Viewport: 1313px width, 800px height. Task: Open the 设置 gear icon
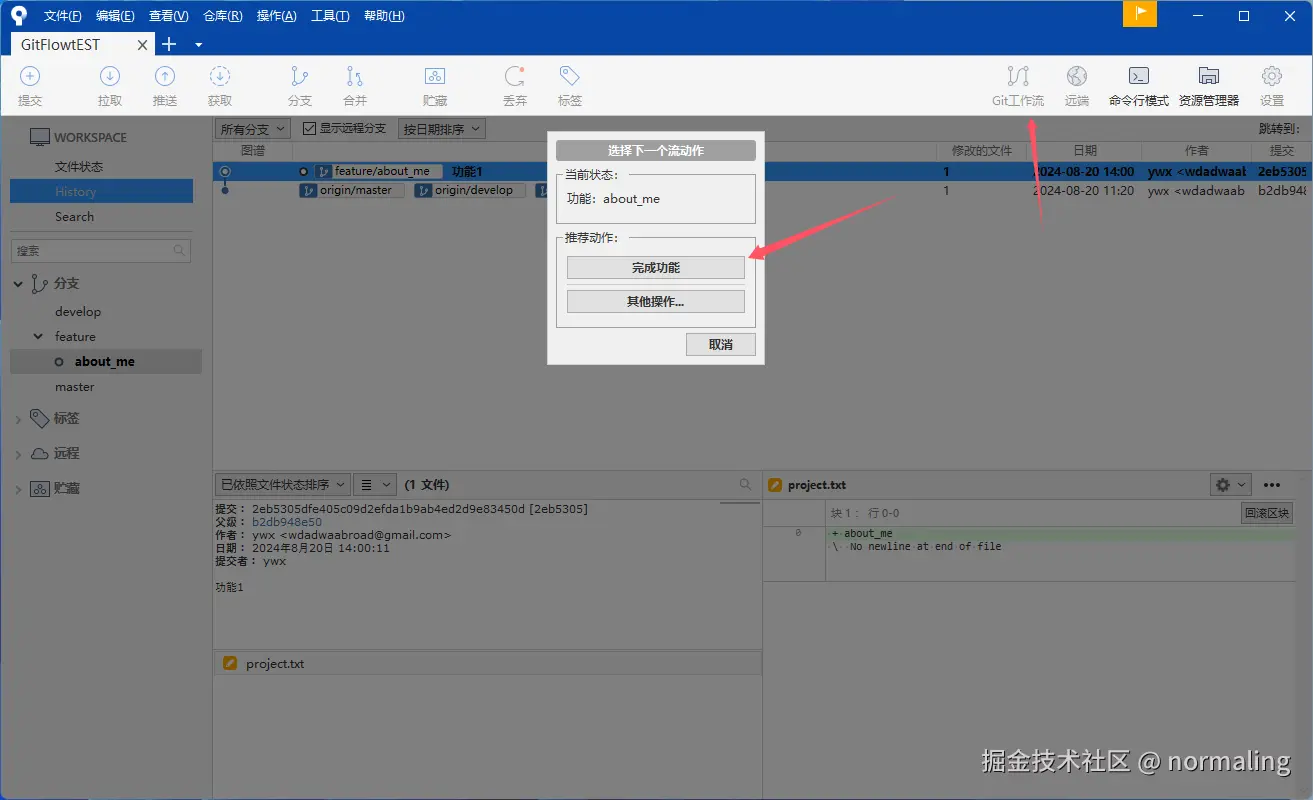click(1272, 76)
